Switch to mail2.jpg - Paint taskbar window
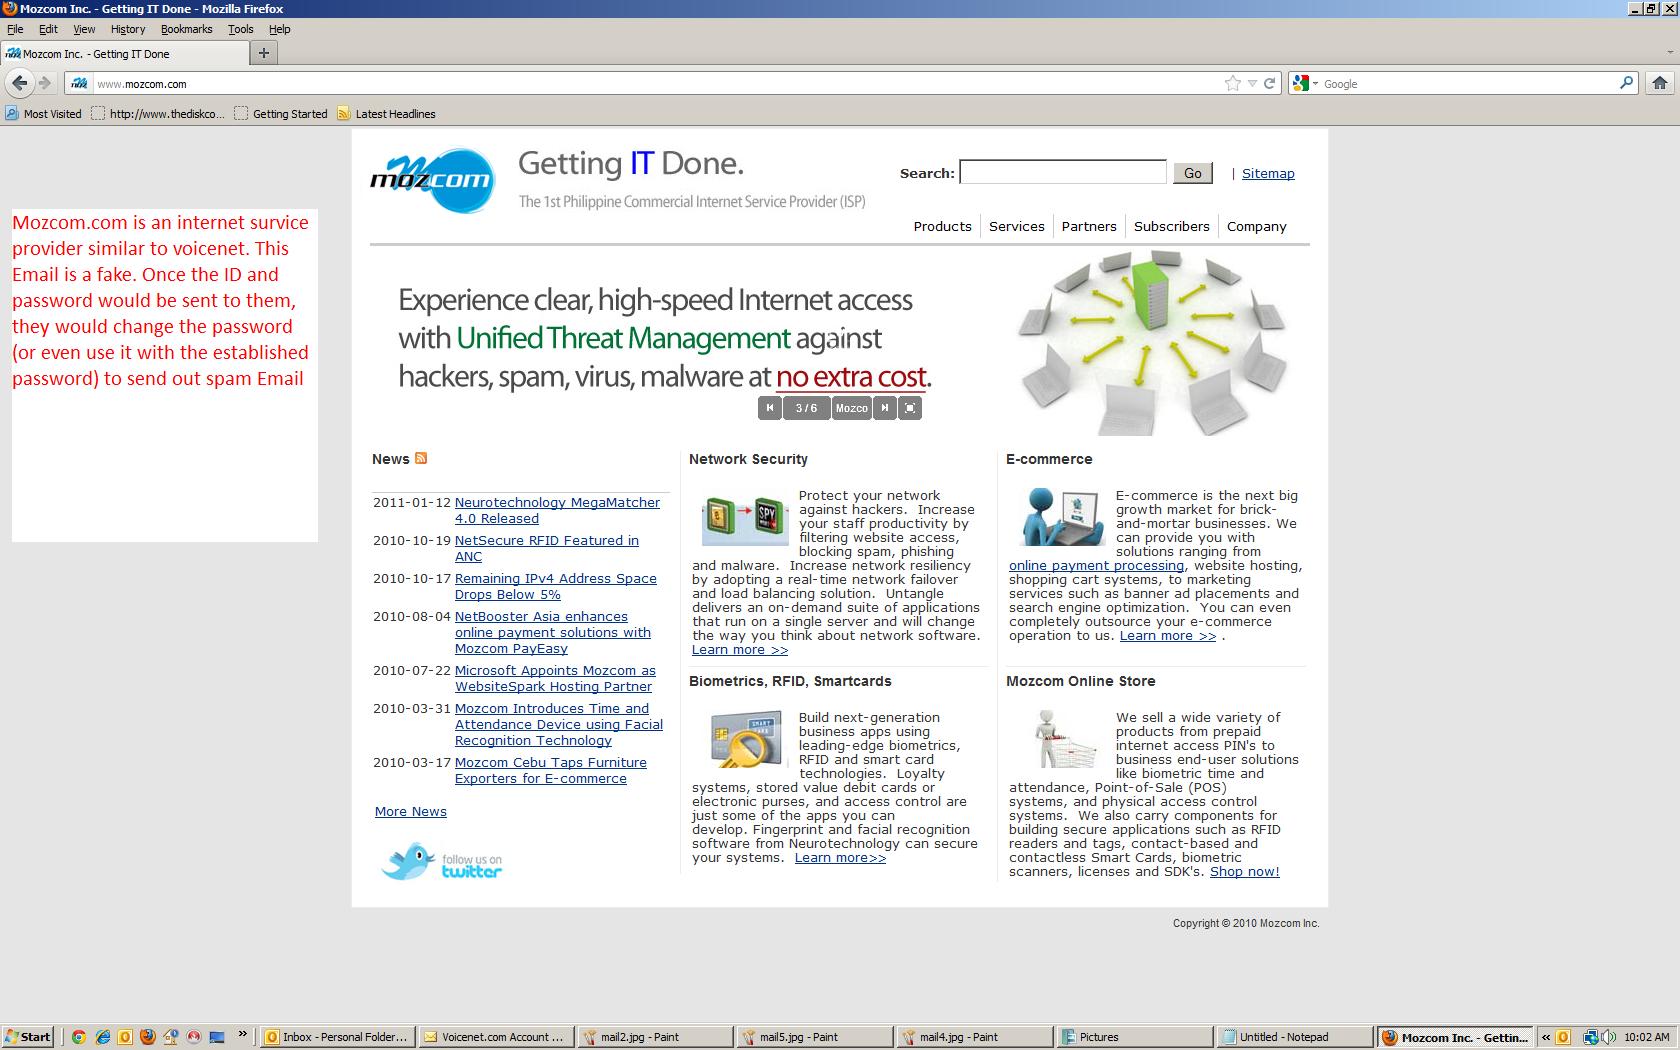 pos(655,1037)
